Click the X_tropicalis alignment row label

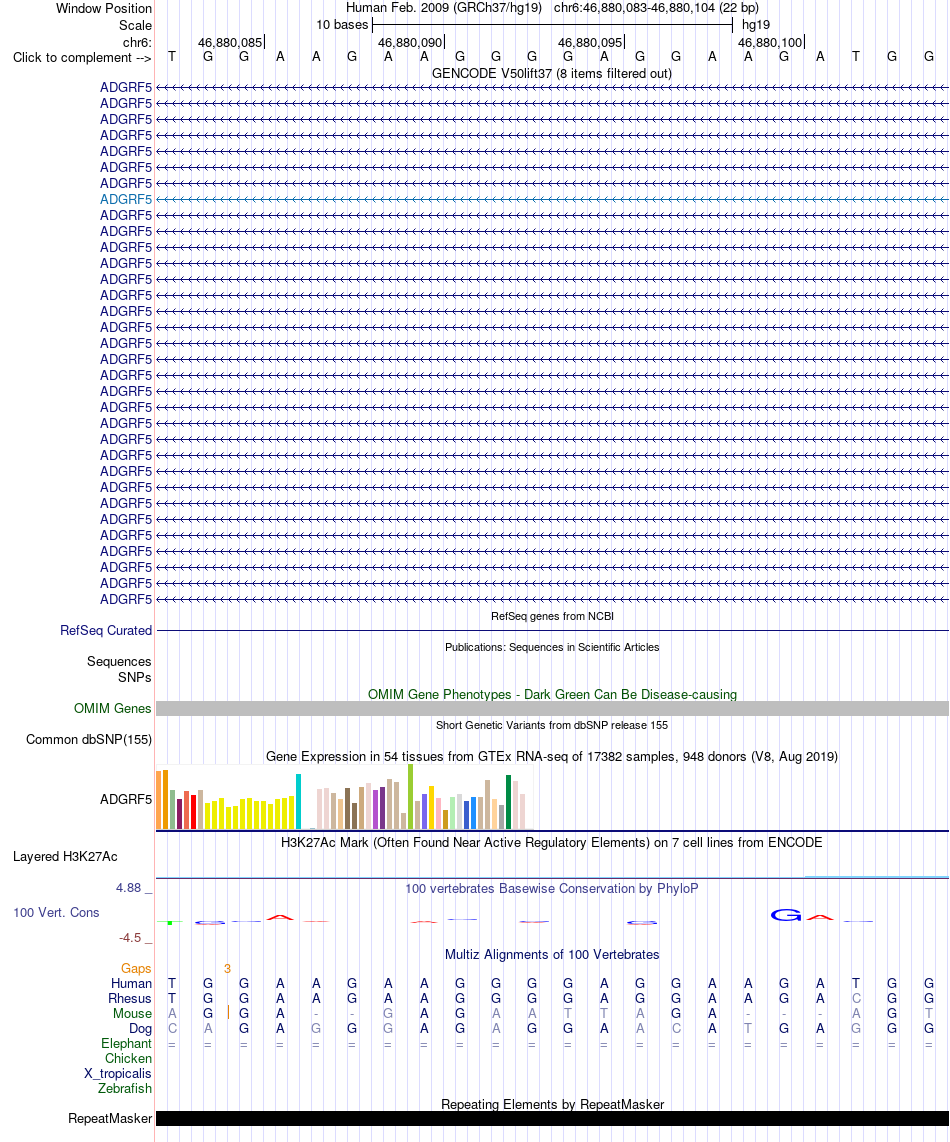point(118,1074)
